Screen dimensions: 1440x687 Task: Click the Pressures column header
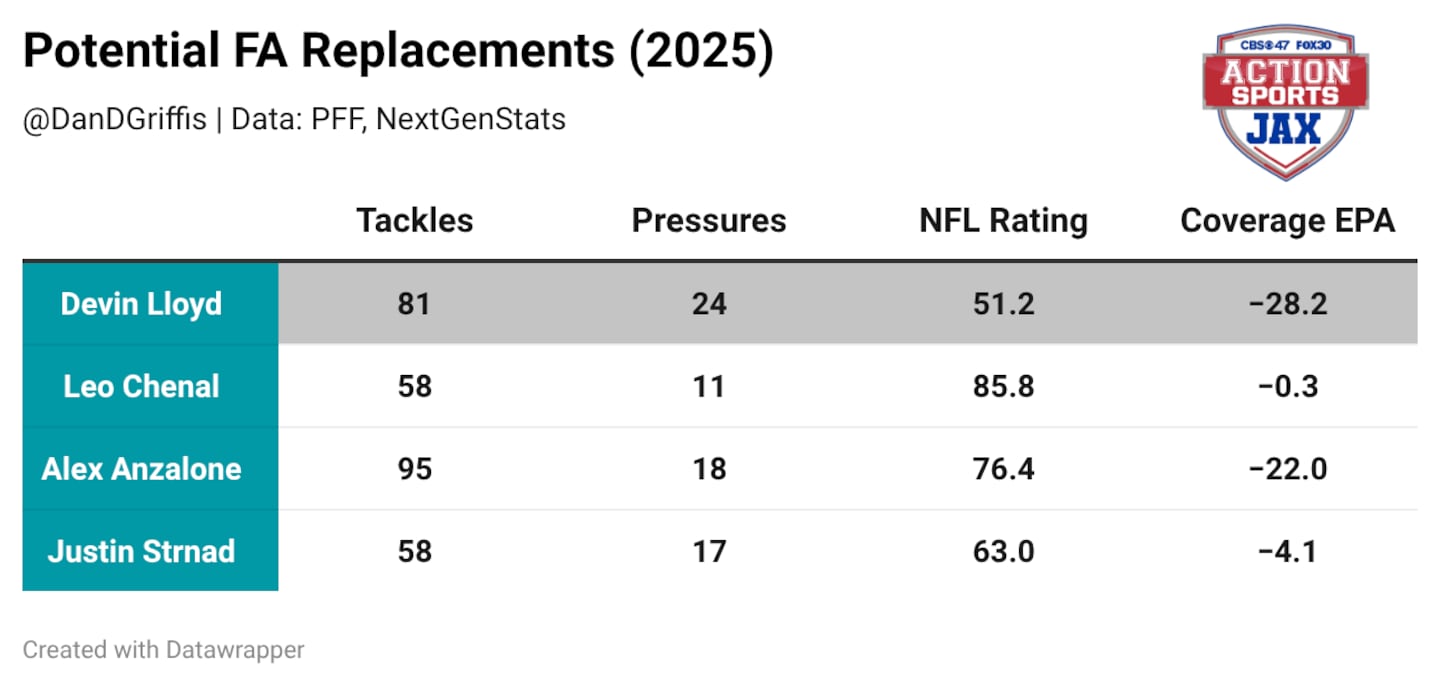click(x=708, y=221)
